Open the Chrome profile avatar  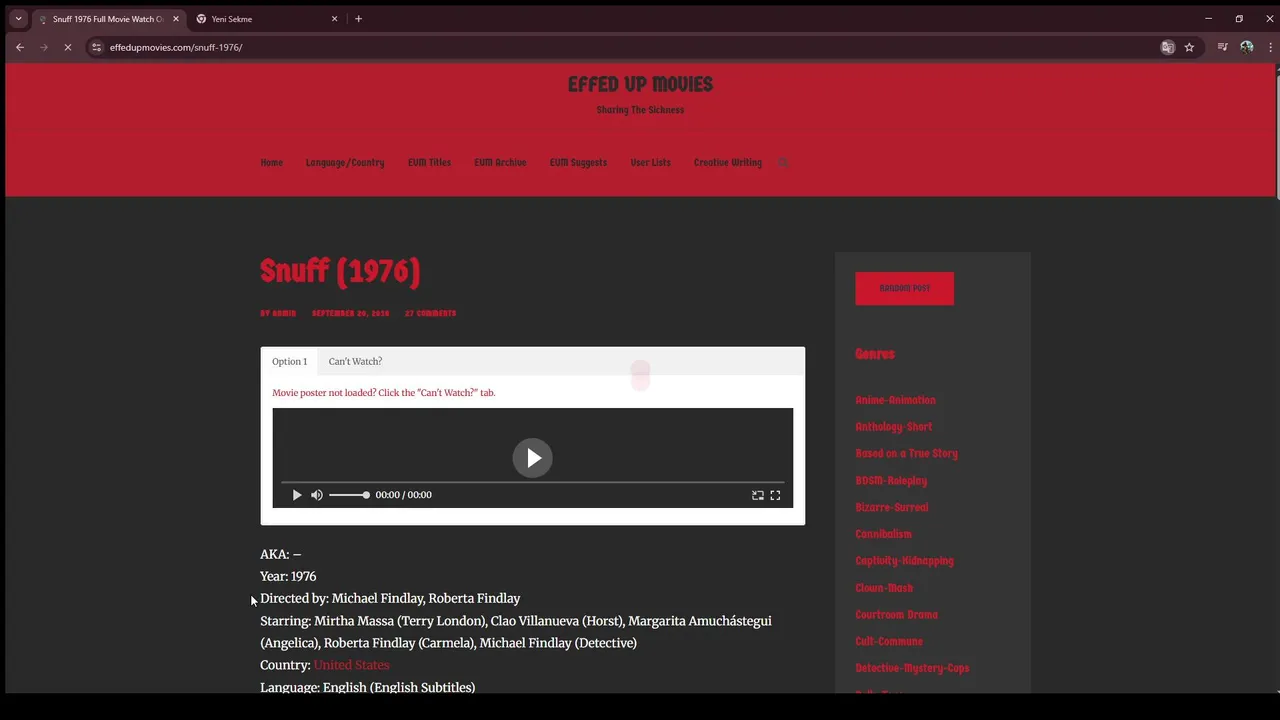(1246, 47)
